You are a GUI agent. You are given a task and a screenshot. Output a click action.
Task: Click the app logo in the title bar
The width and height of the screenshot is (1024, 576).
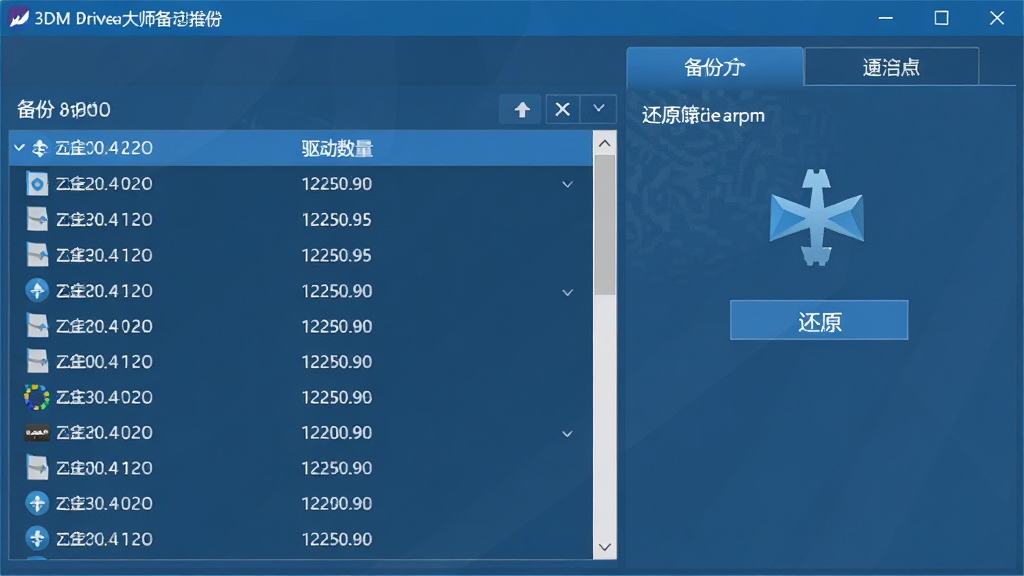pos(18,18)
